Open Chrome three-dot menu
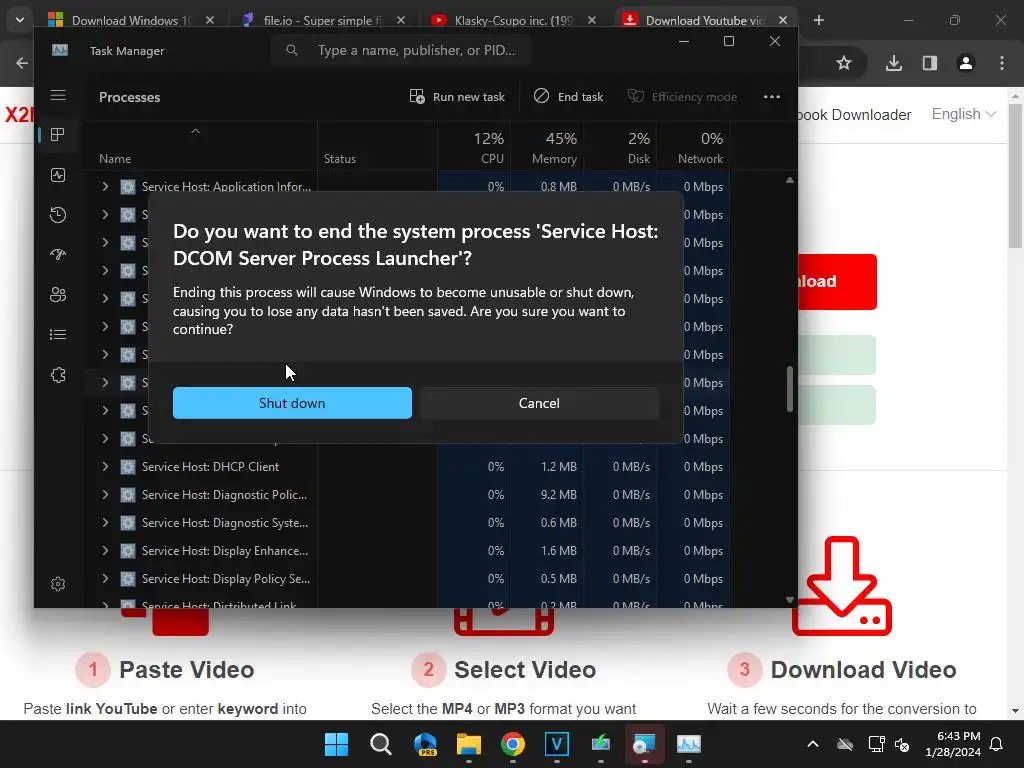Image resolution: width=1024 pixels, height=768 pixels. pos(1002,63)
